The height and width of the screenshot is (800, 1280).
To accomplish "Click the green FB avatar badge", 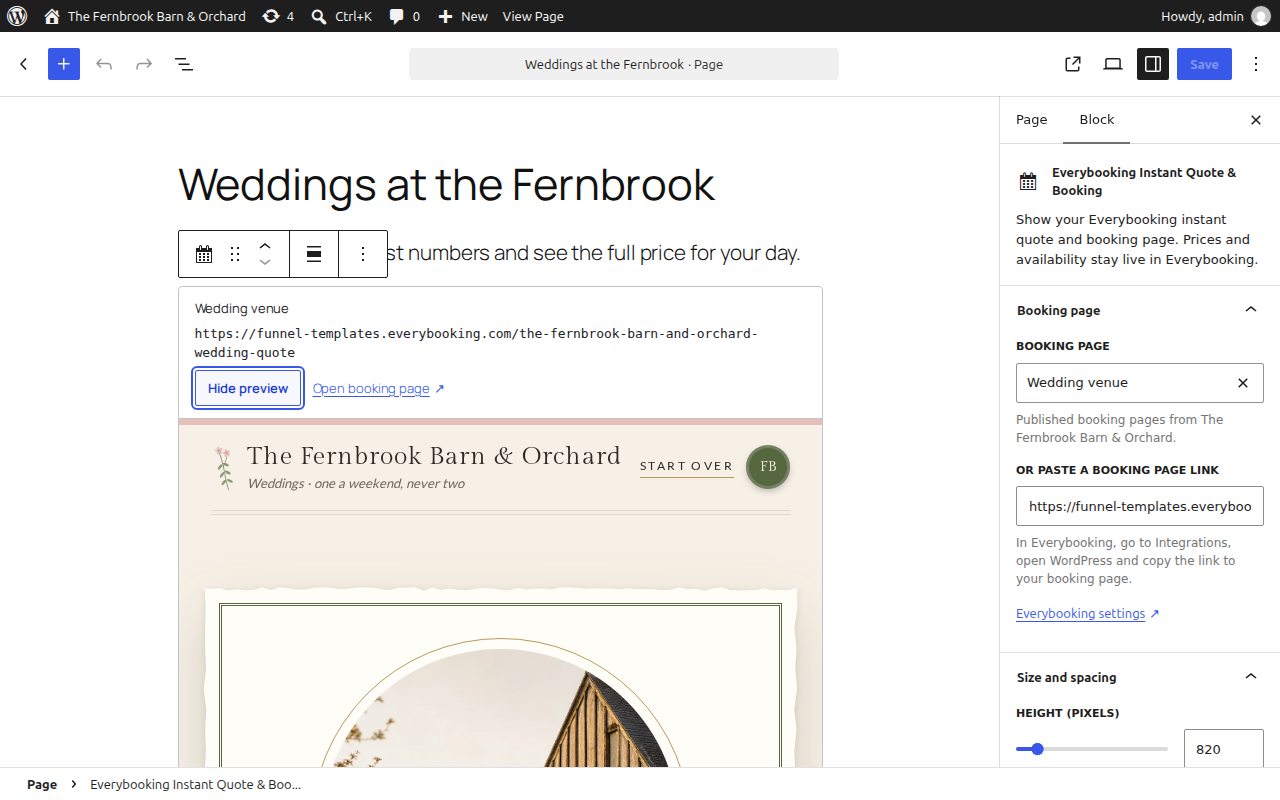I will click(768, 467).
